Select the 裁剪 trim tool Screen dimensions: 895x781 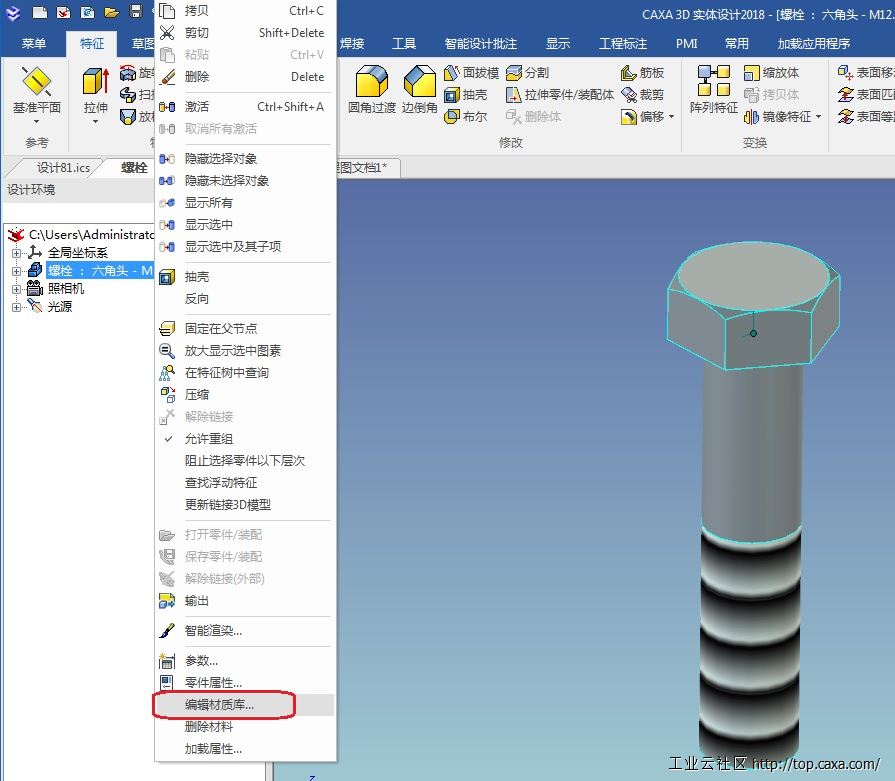629,95
